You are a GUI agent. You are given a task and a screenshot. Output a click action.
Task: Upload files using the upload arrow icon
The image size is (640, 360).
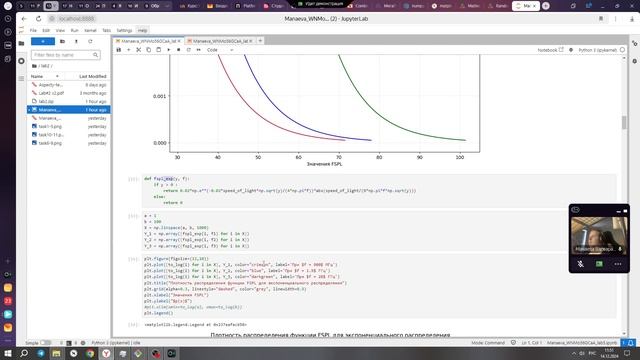click(x=76, y=41)
